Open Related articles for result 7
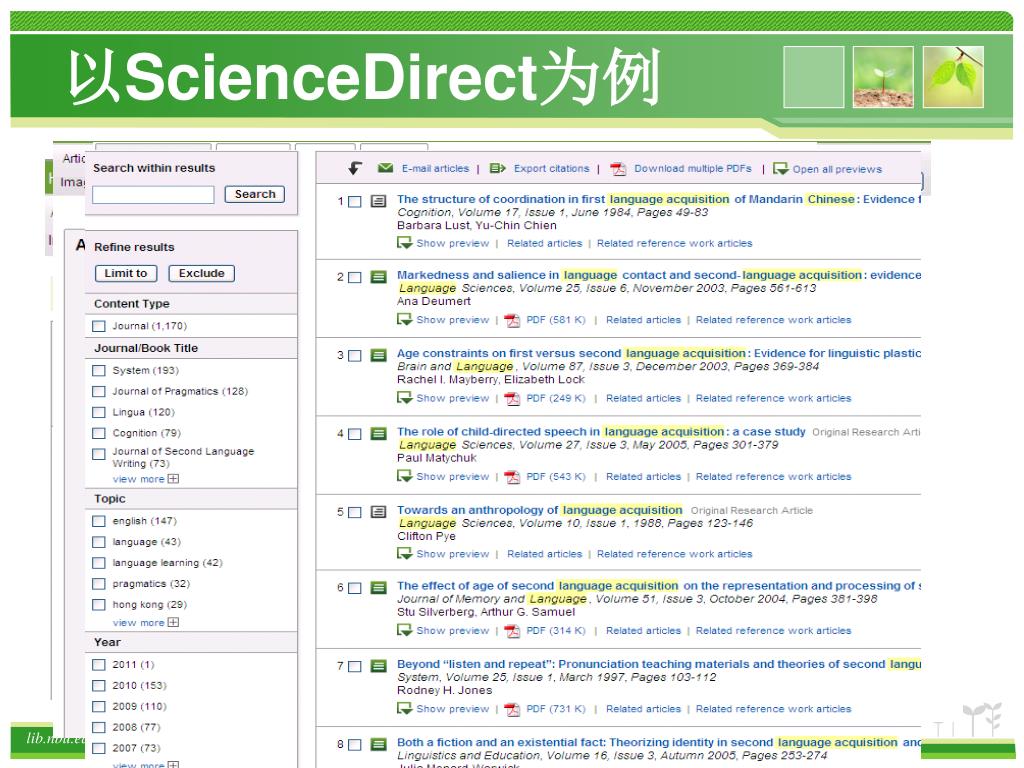This screenshot has width=1024, height=768. [643, 709]
